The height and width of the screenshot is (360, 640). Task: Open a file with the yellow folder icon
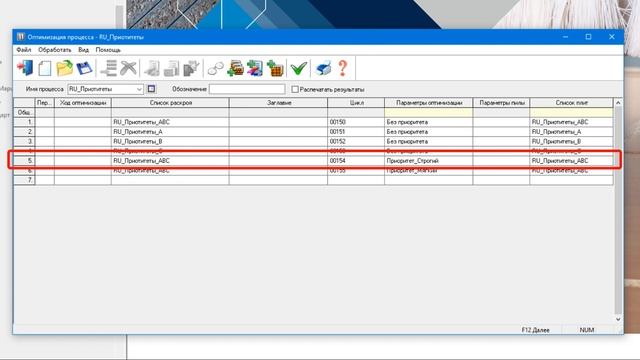[x=64, y=68]
